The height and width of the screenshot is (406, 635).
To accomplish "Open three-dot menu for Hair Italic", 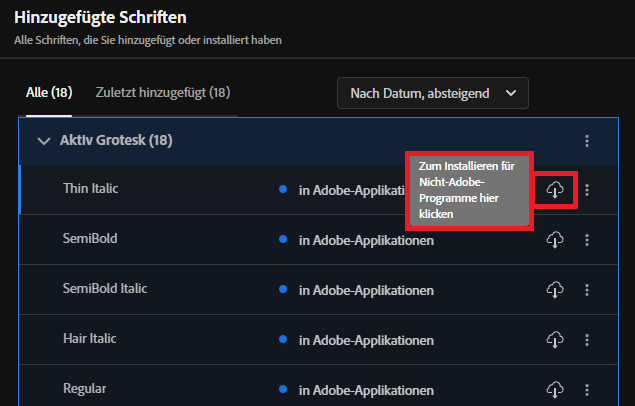I will pyautogui.click(x=587, y=340).
